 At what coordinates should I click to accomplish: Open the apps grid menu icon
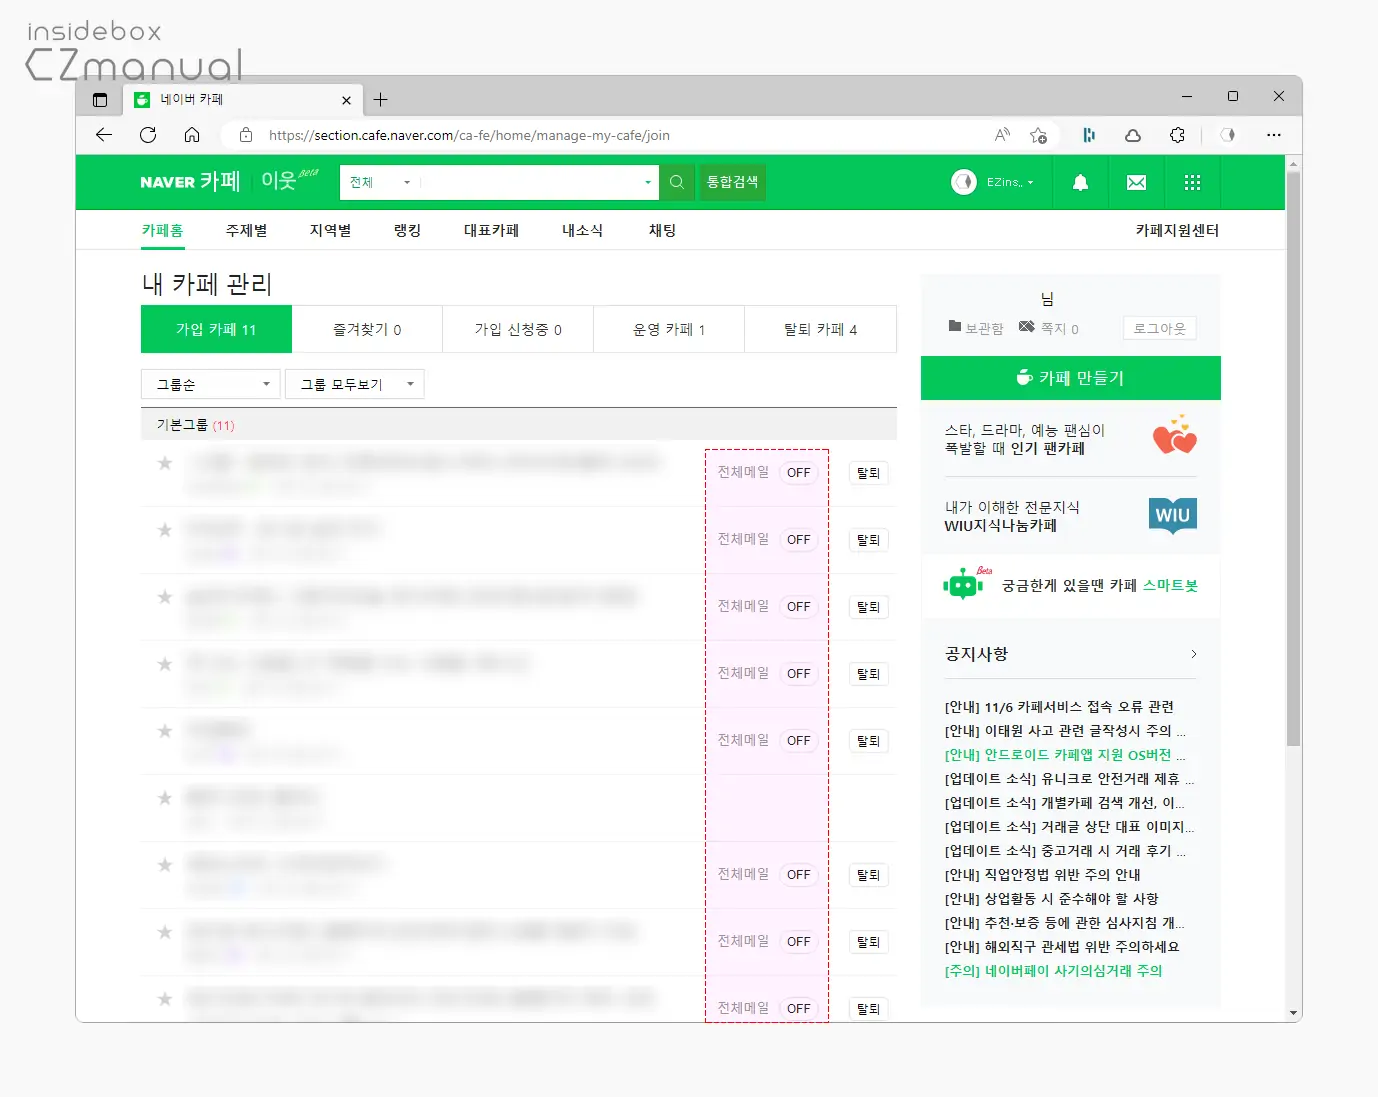click(x=1192, y=182)
